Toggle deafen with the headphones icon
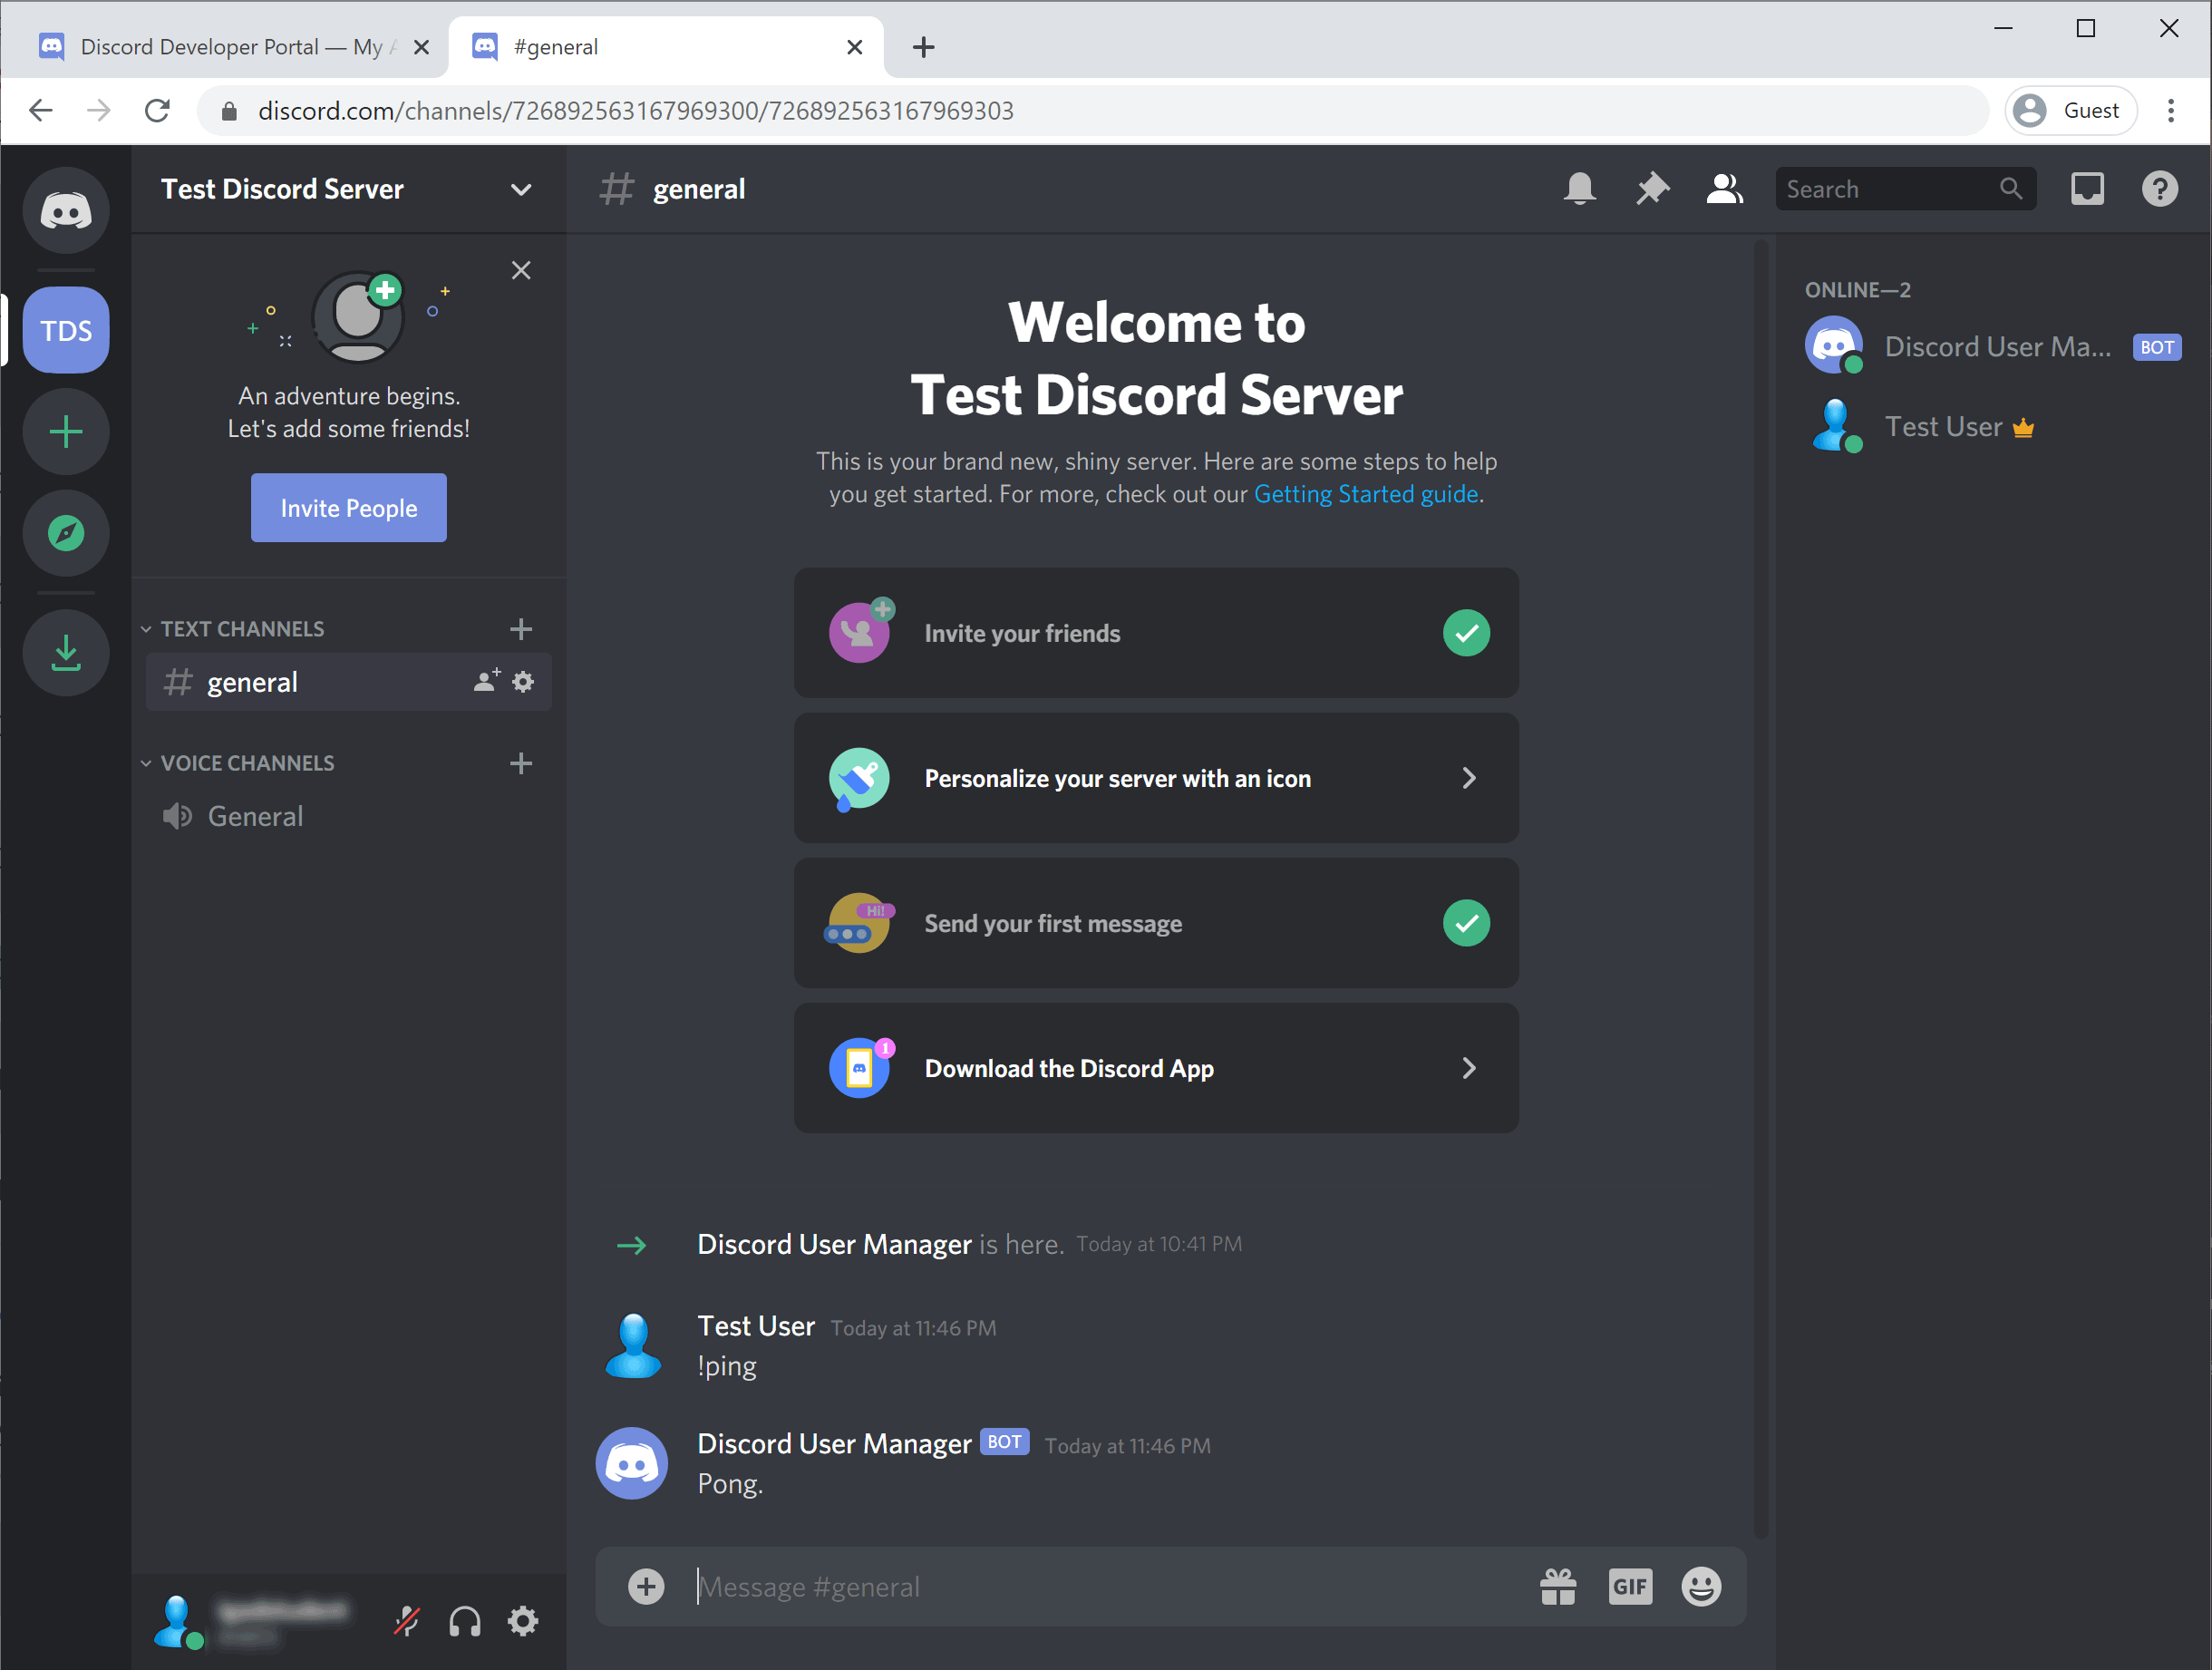This screenshot has width=2212, height=1670. click(x=465, y=1620)
